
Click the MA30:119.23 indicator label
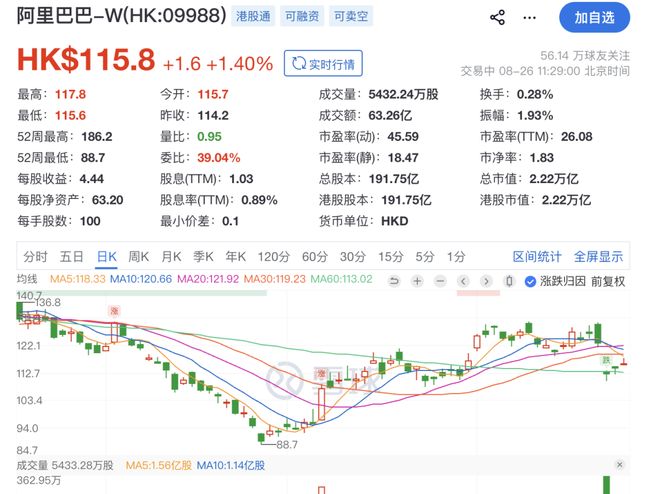[274, 279]
